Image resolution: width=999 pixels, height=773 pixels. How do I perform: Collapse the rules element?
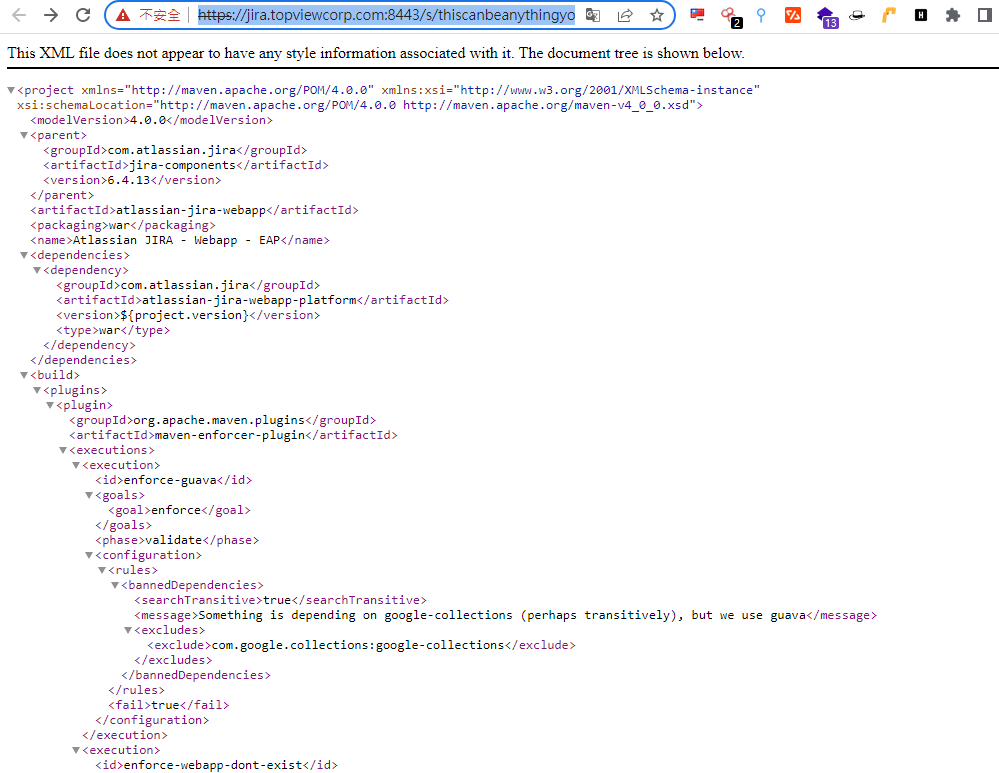[102, 570]
